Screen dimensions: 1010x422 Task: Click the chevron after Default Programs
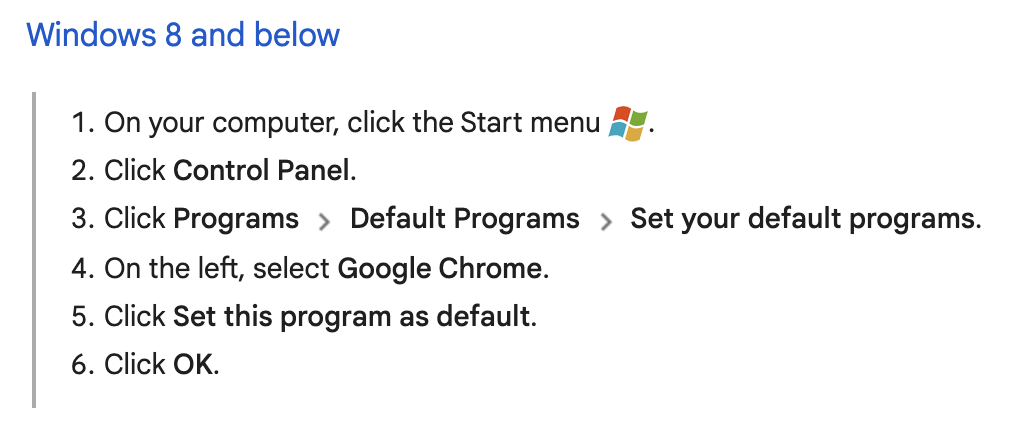click(x=605, y=222)
